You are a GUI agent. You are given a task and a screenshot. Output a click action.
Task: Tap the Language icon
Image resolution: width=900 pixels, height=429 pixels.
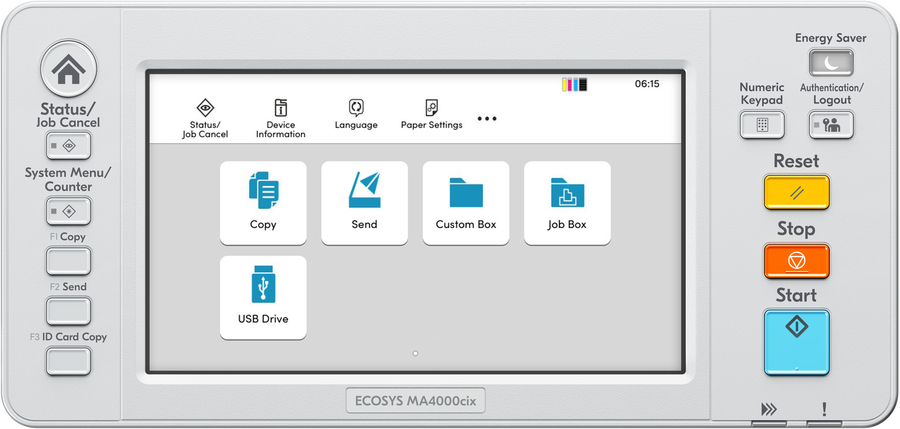356,114
